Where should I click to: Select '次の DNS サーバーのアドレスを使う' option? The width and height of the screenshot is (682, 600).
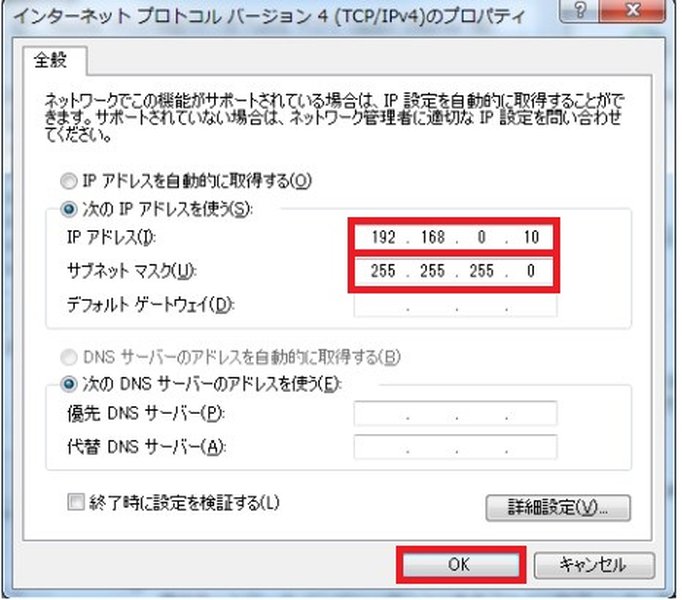69,384
